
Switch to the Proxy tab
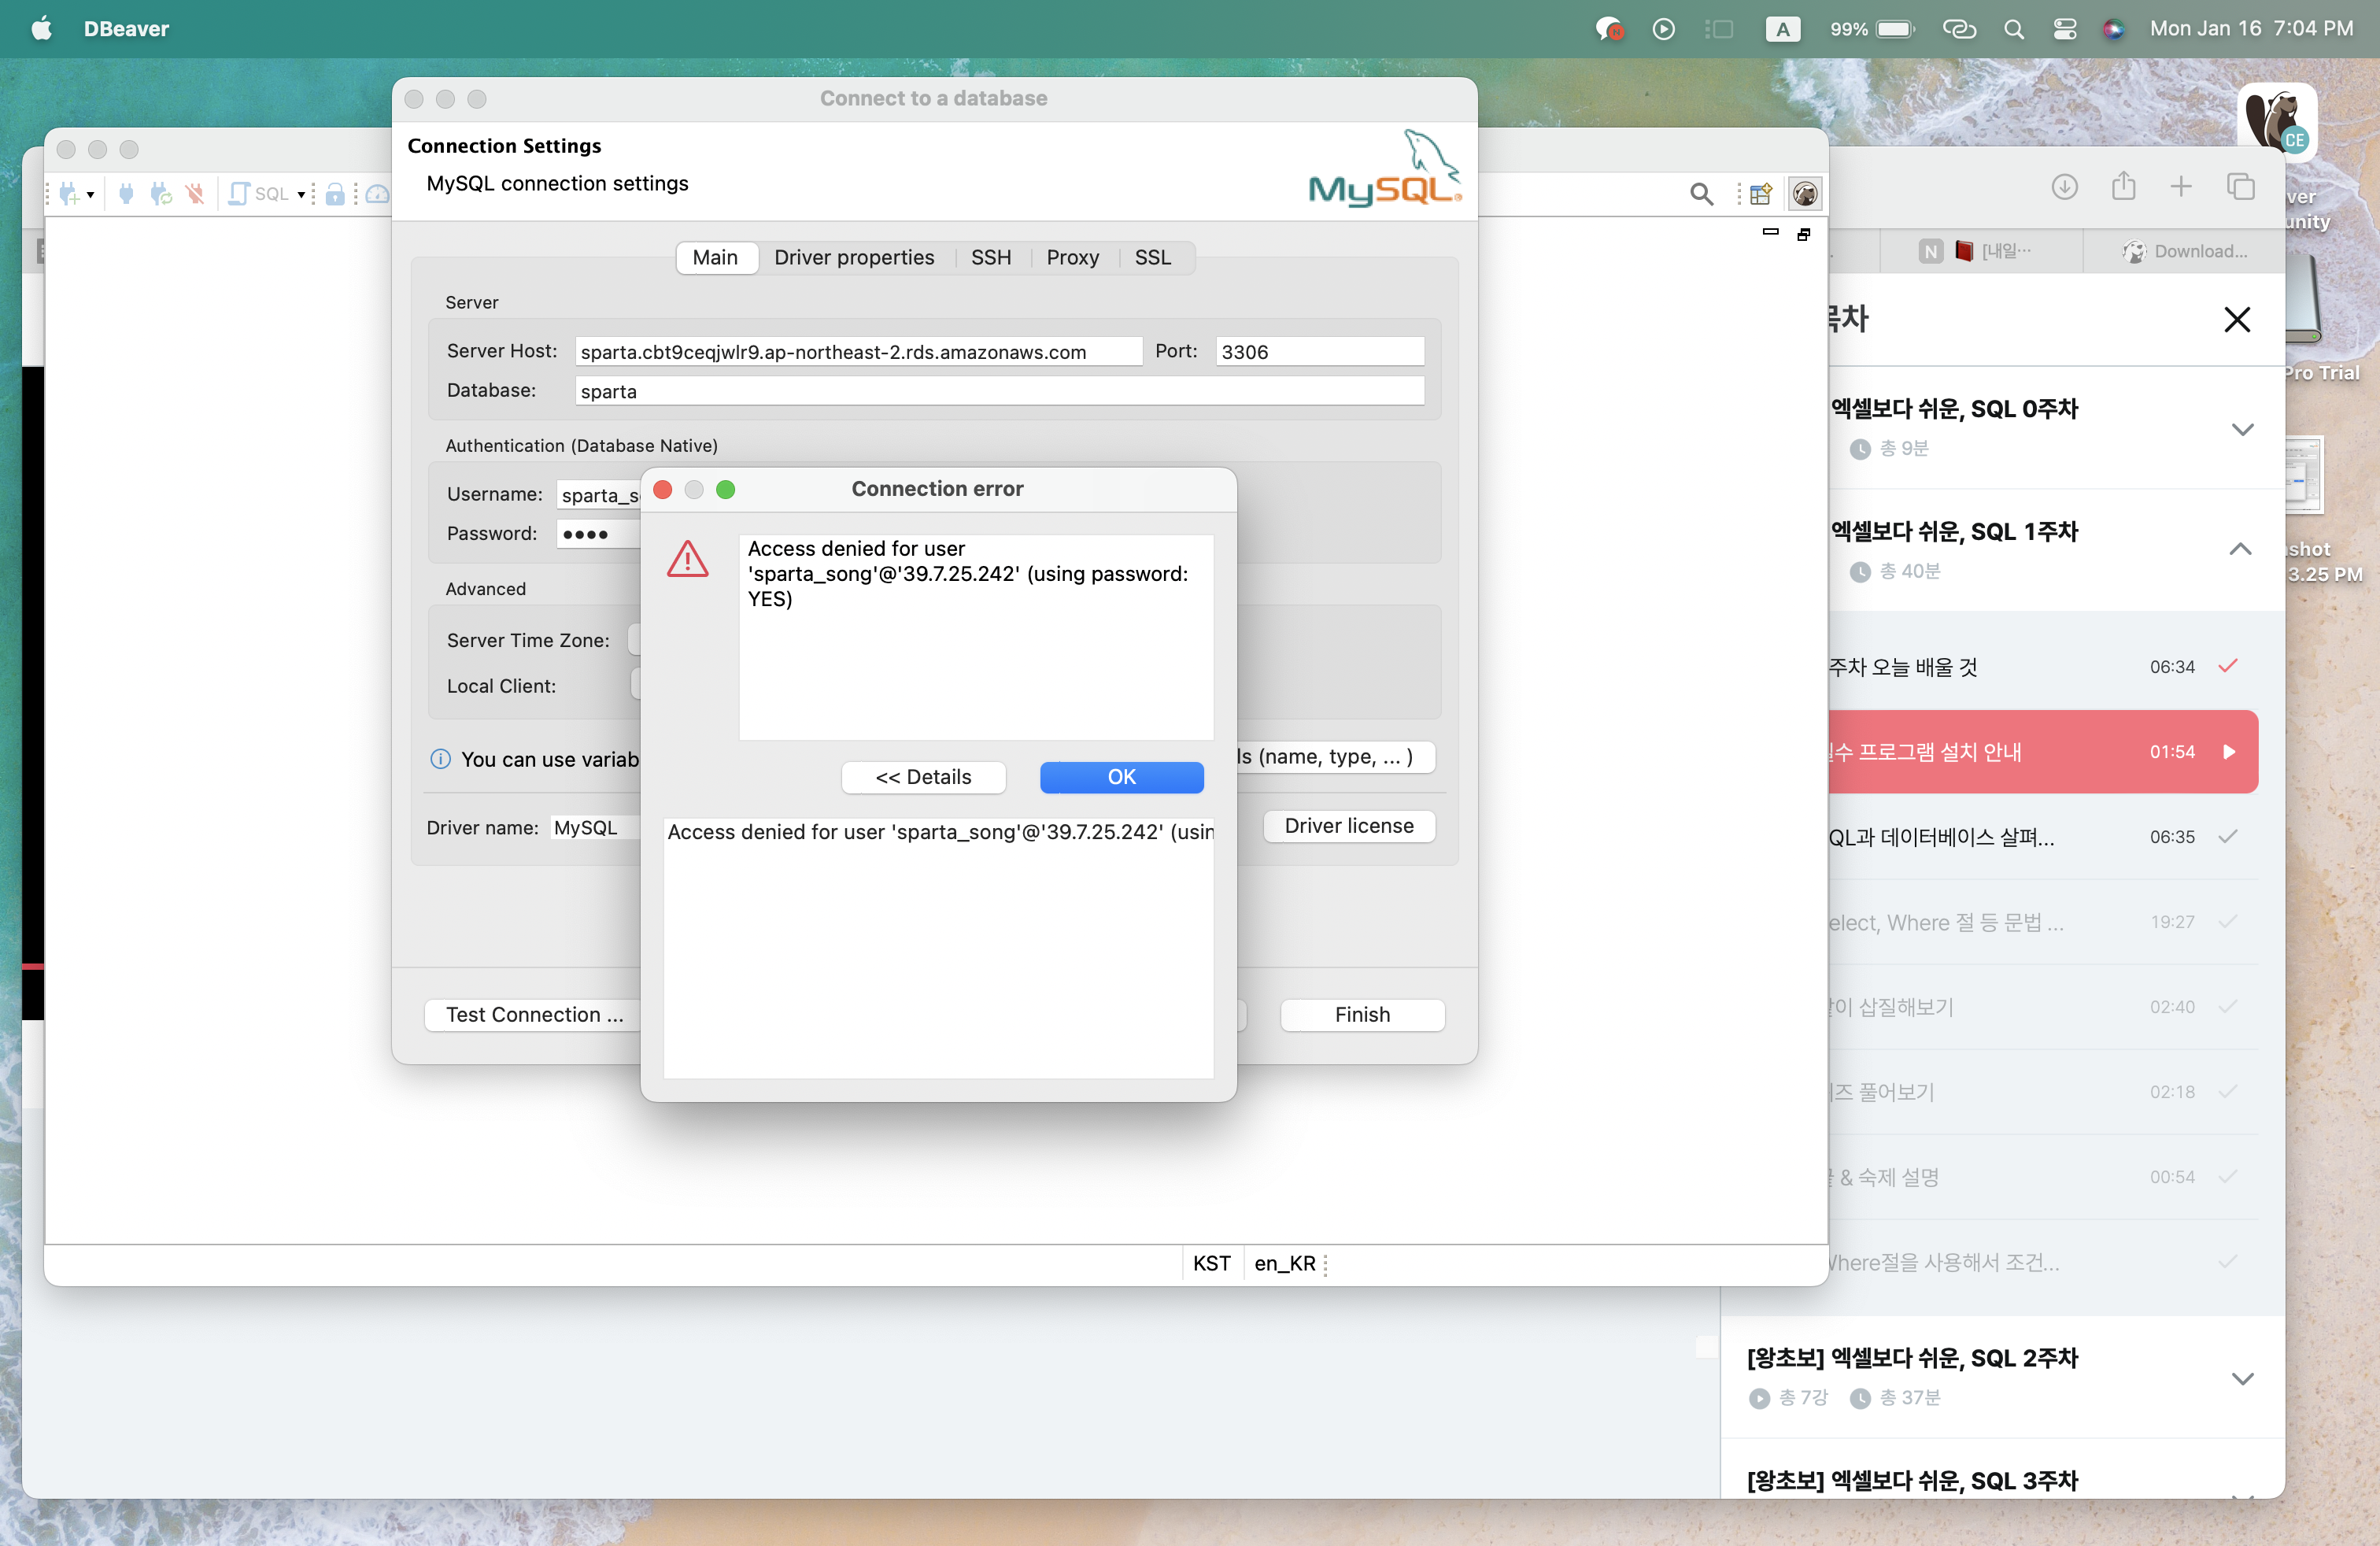point(1072,257)
